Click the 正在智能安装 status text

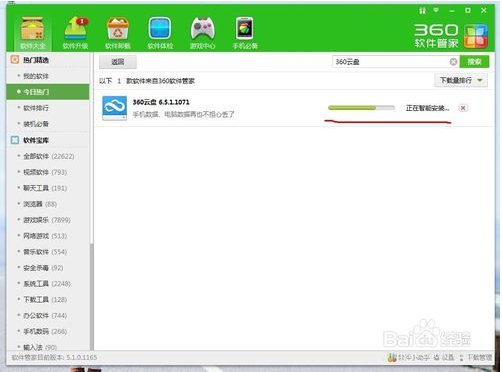(427, 108)
